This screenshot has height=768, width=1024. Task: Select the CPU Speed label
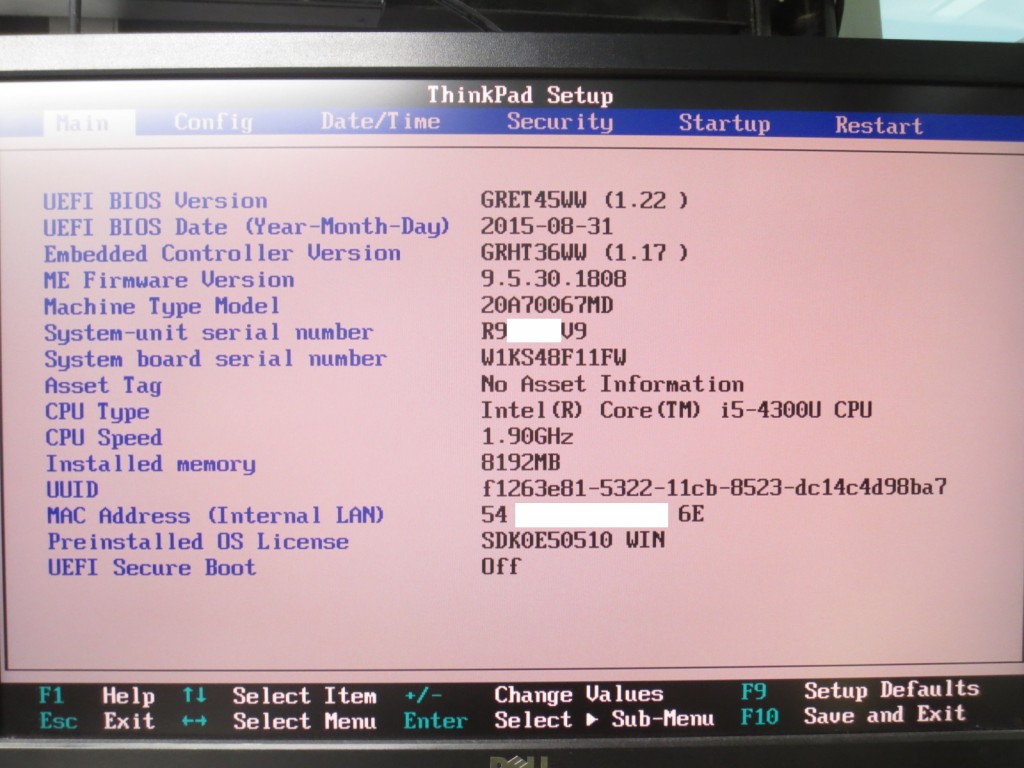(104, 438)
